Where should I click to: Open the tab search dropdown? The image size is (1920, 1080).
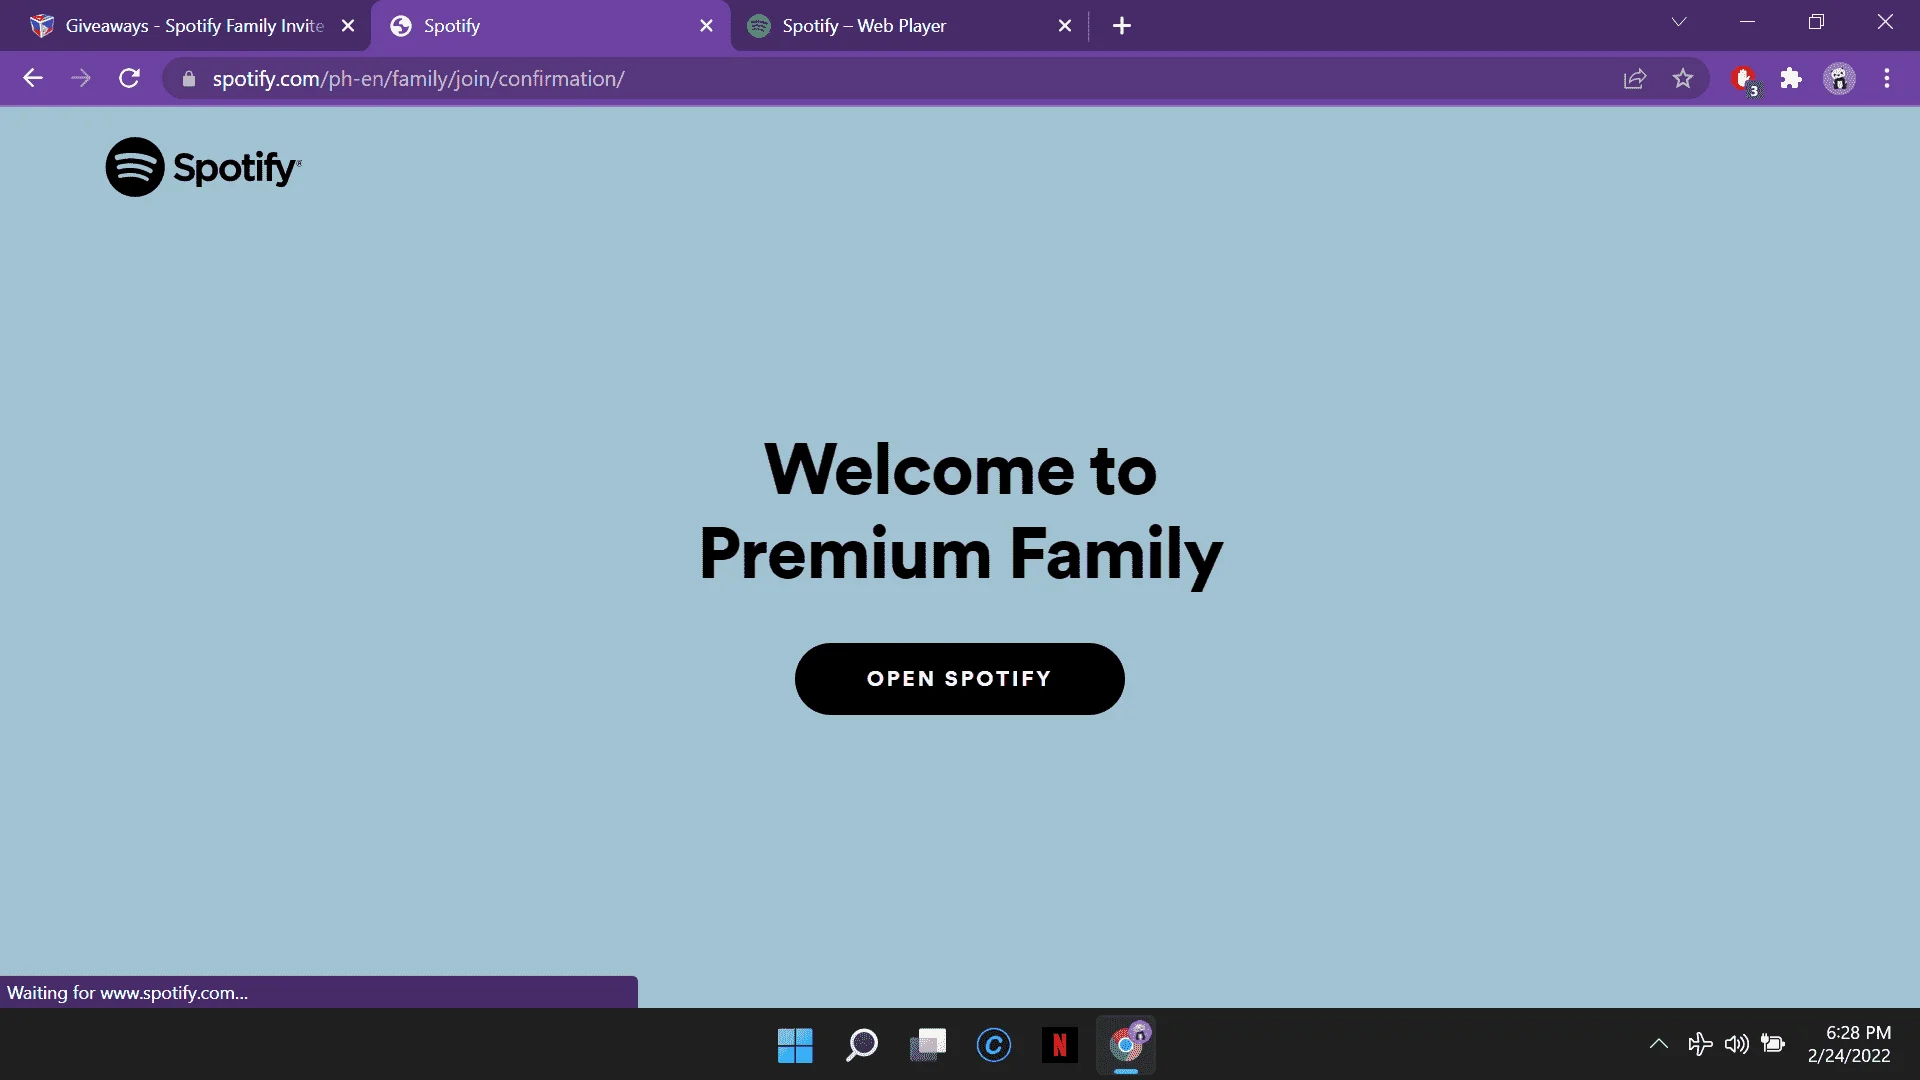1679,22
